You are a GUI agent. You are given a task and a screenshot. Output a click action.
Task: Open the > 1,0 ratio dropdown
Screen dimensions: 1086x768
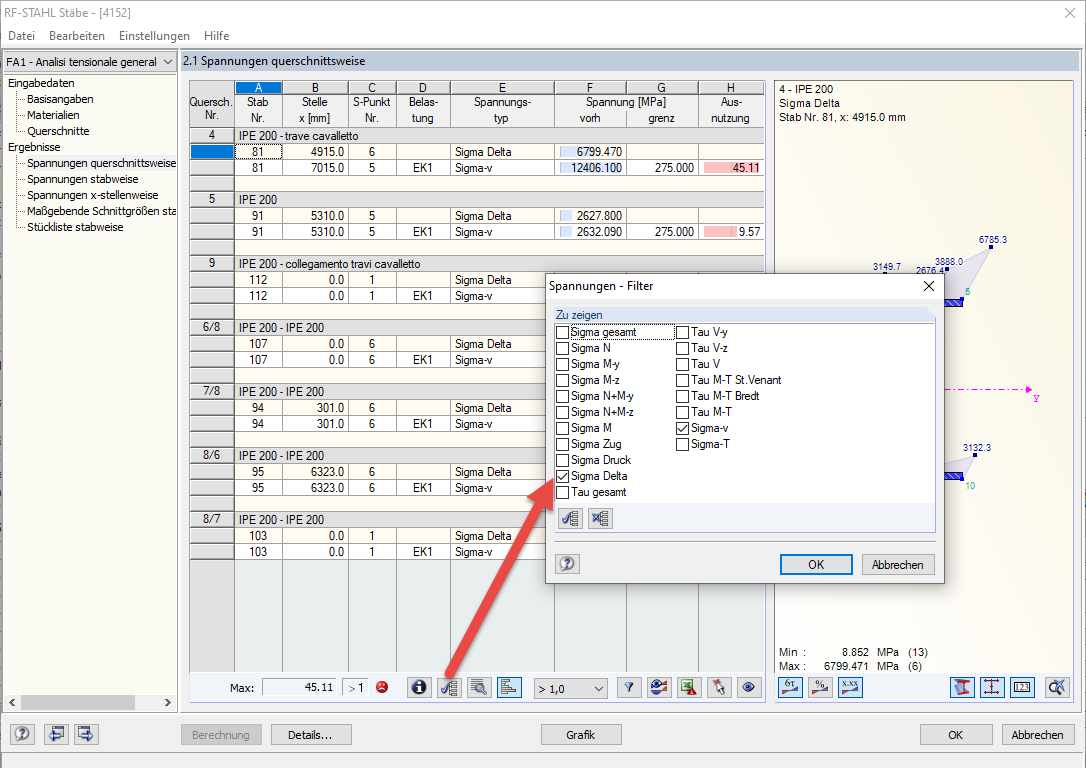tap(571, 688)
